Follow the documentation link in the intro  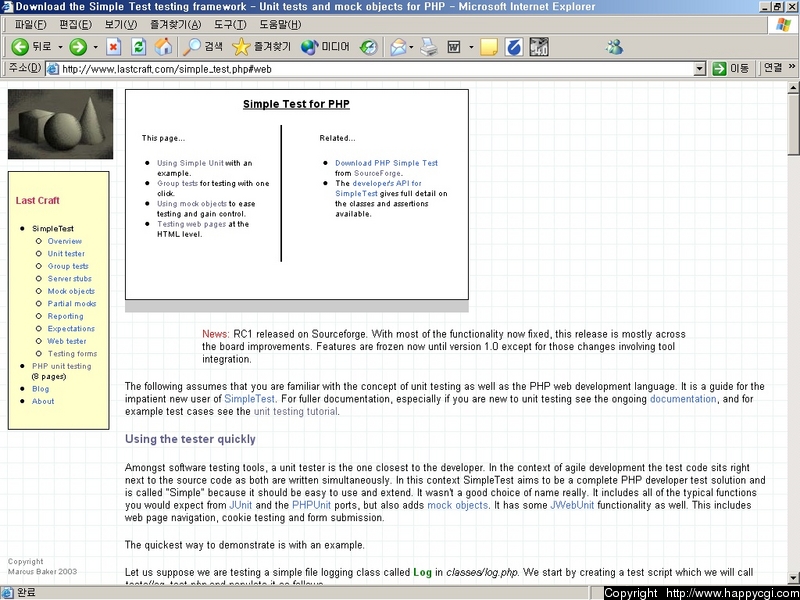[683, 399]
